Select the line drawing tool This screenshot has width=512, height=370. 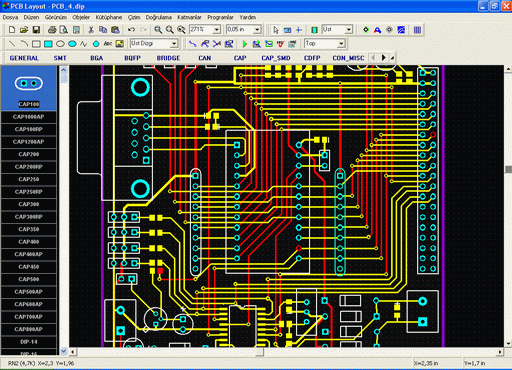12,44
